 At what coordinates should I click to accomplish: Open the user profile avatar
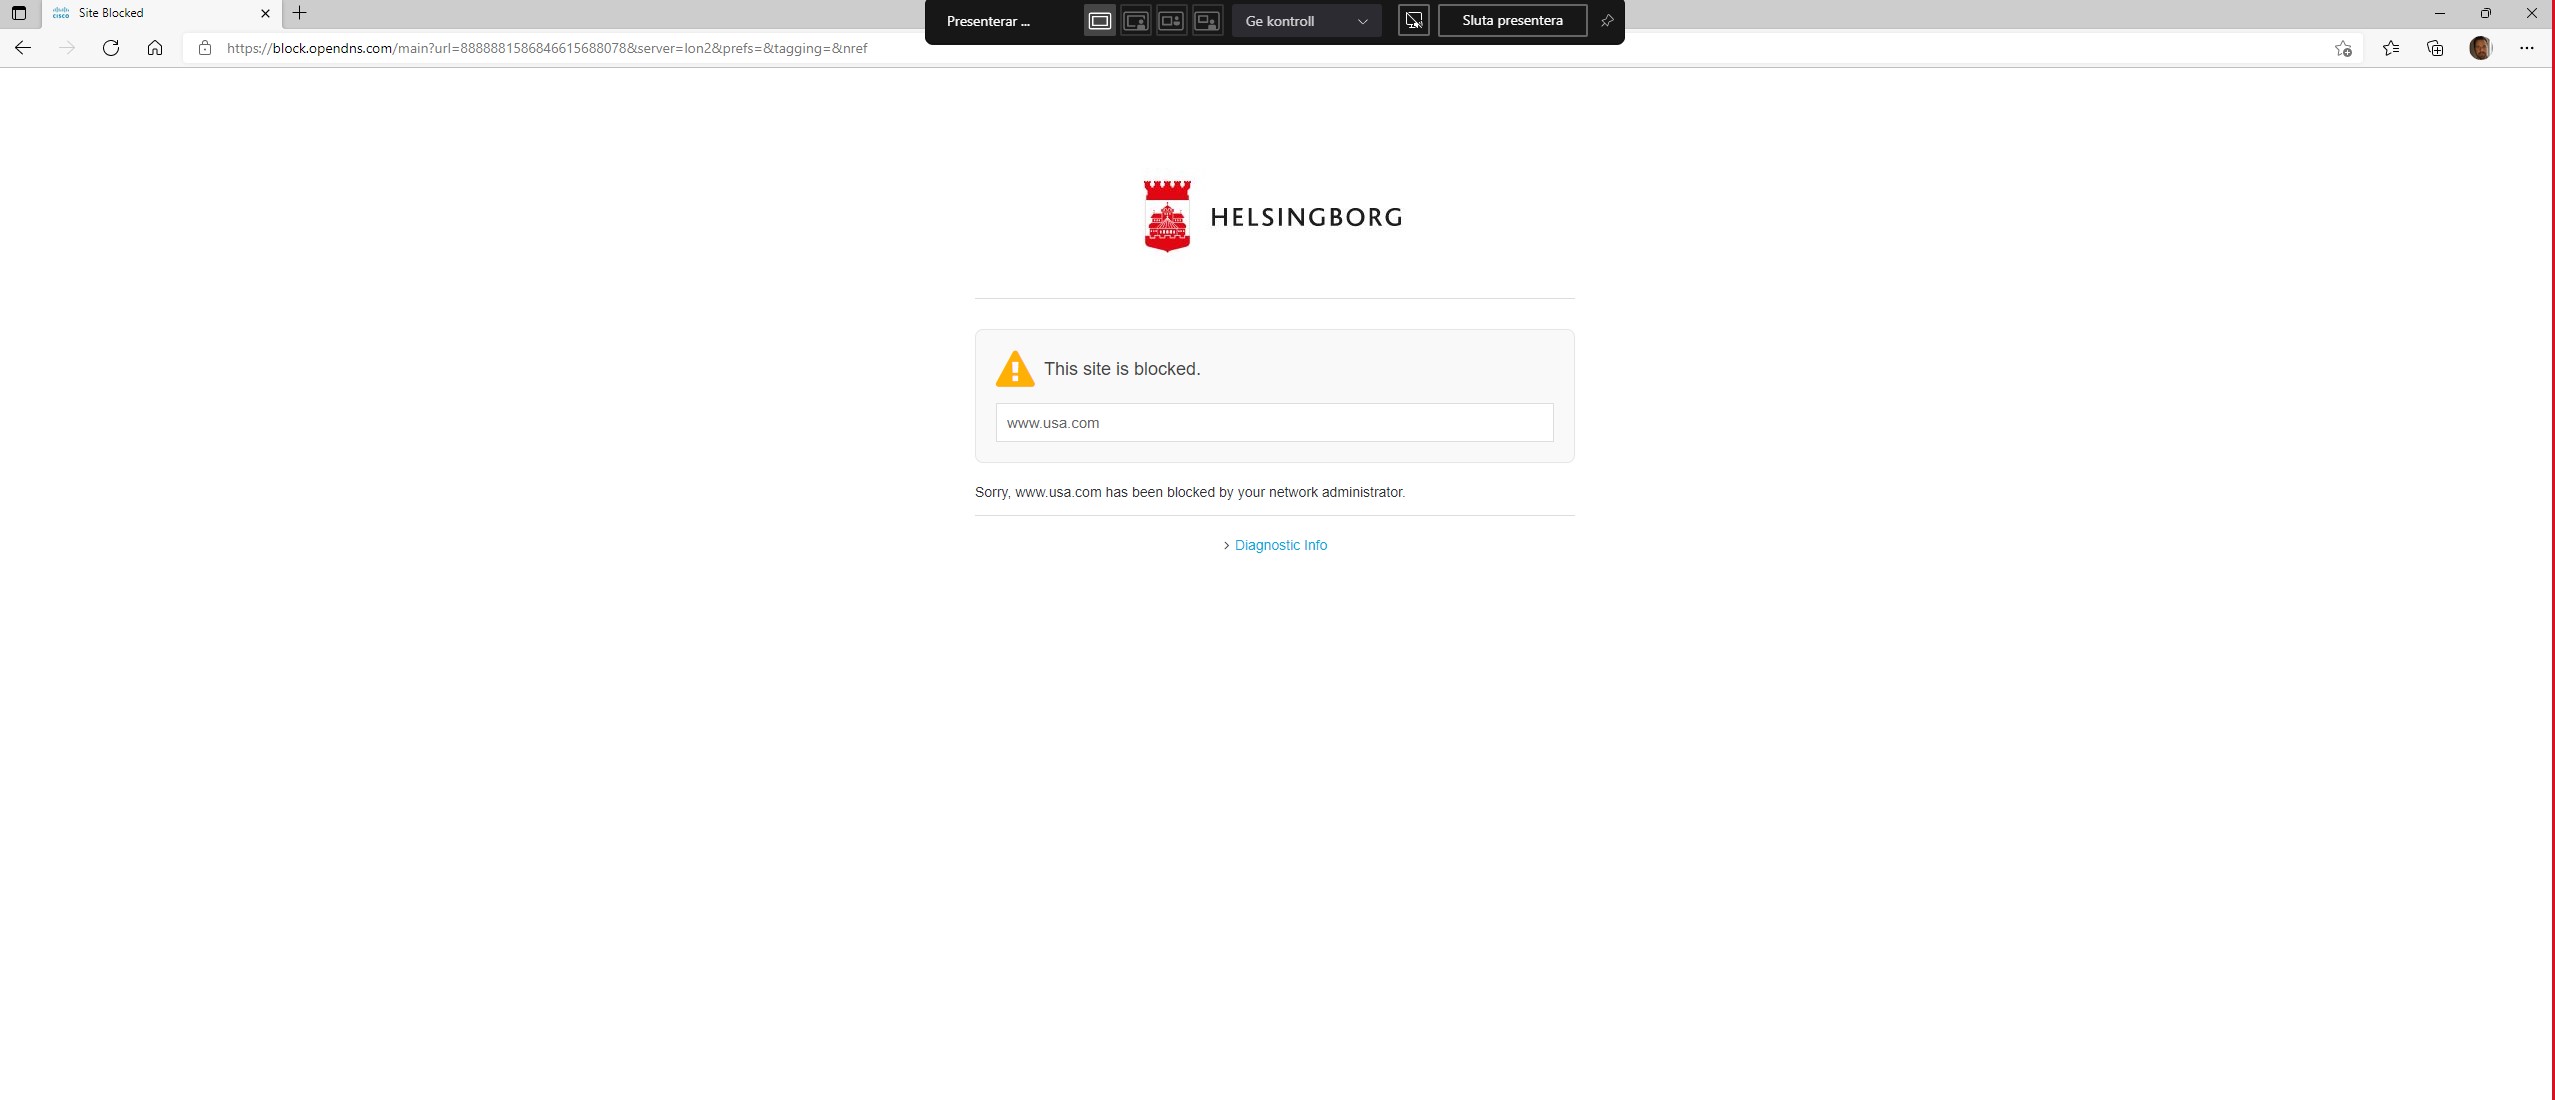[x=2480, y=48]
